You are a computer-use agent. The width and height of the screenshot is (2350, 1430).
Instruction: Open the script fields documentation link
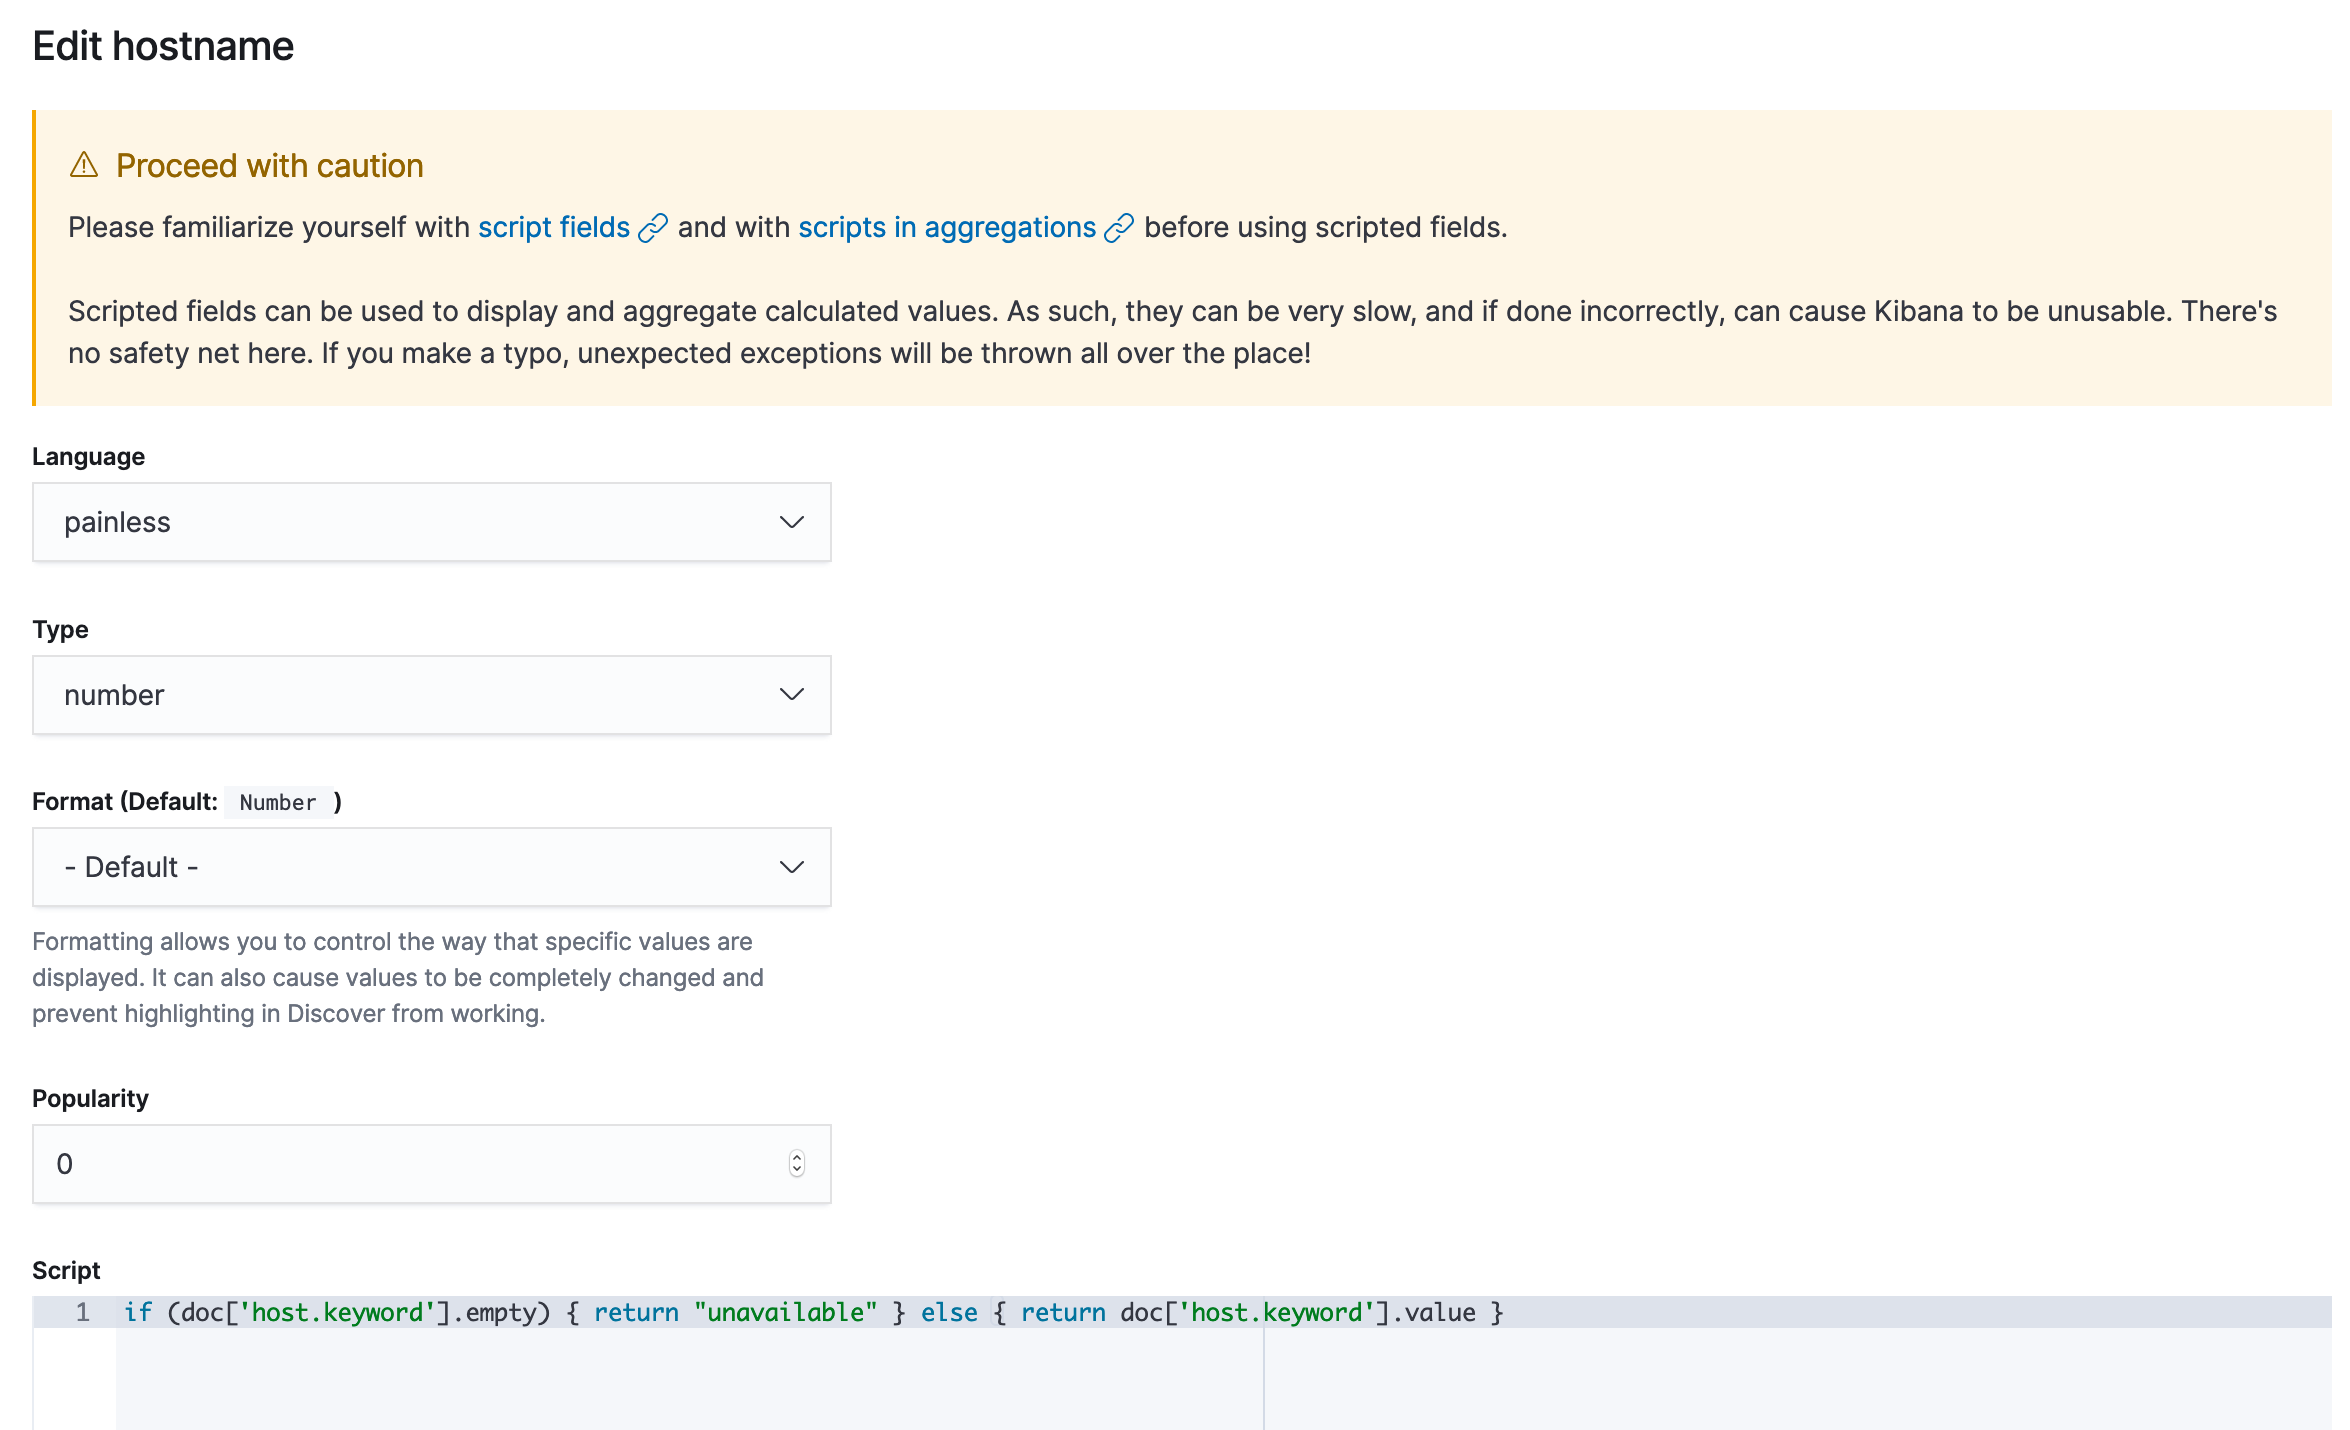(553, 228)
